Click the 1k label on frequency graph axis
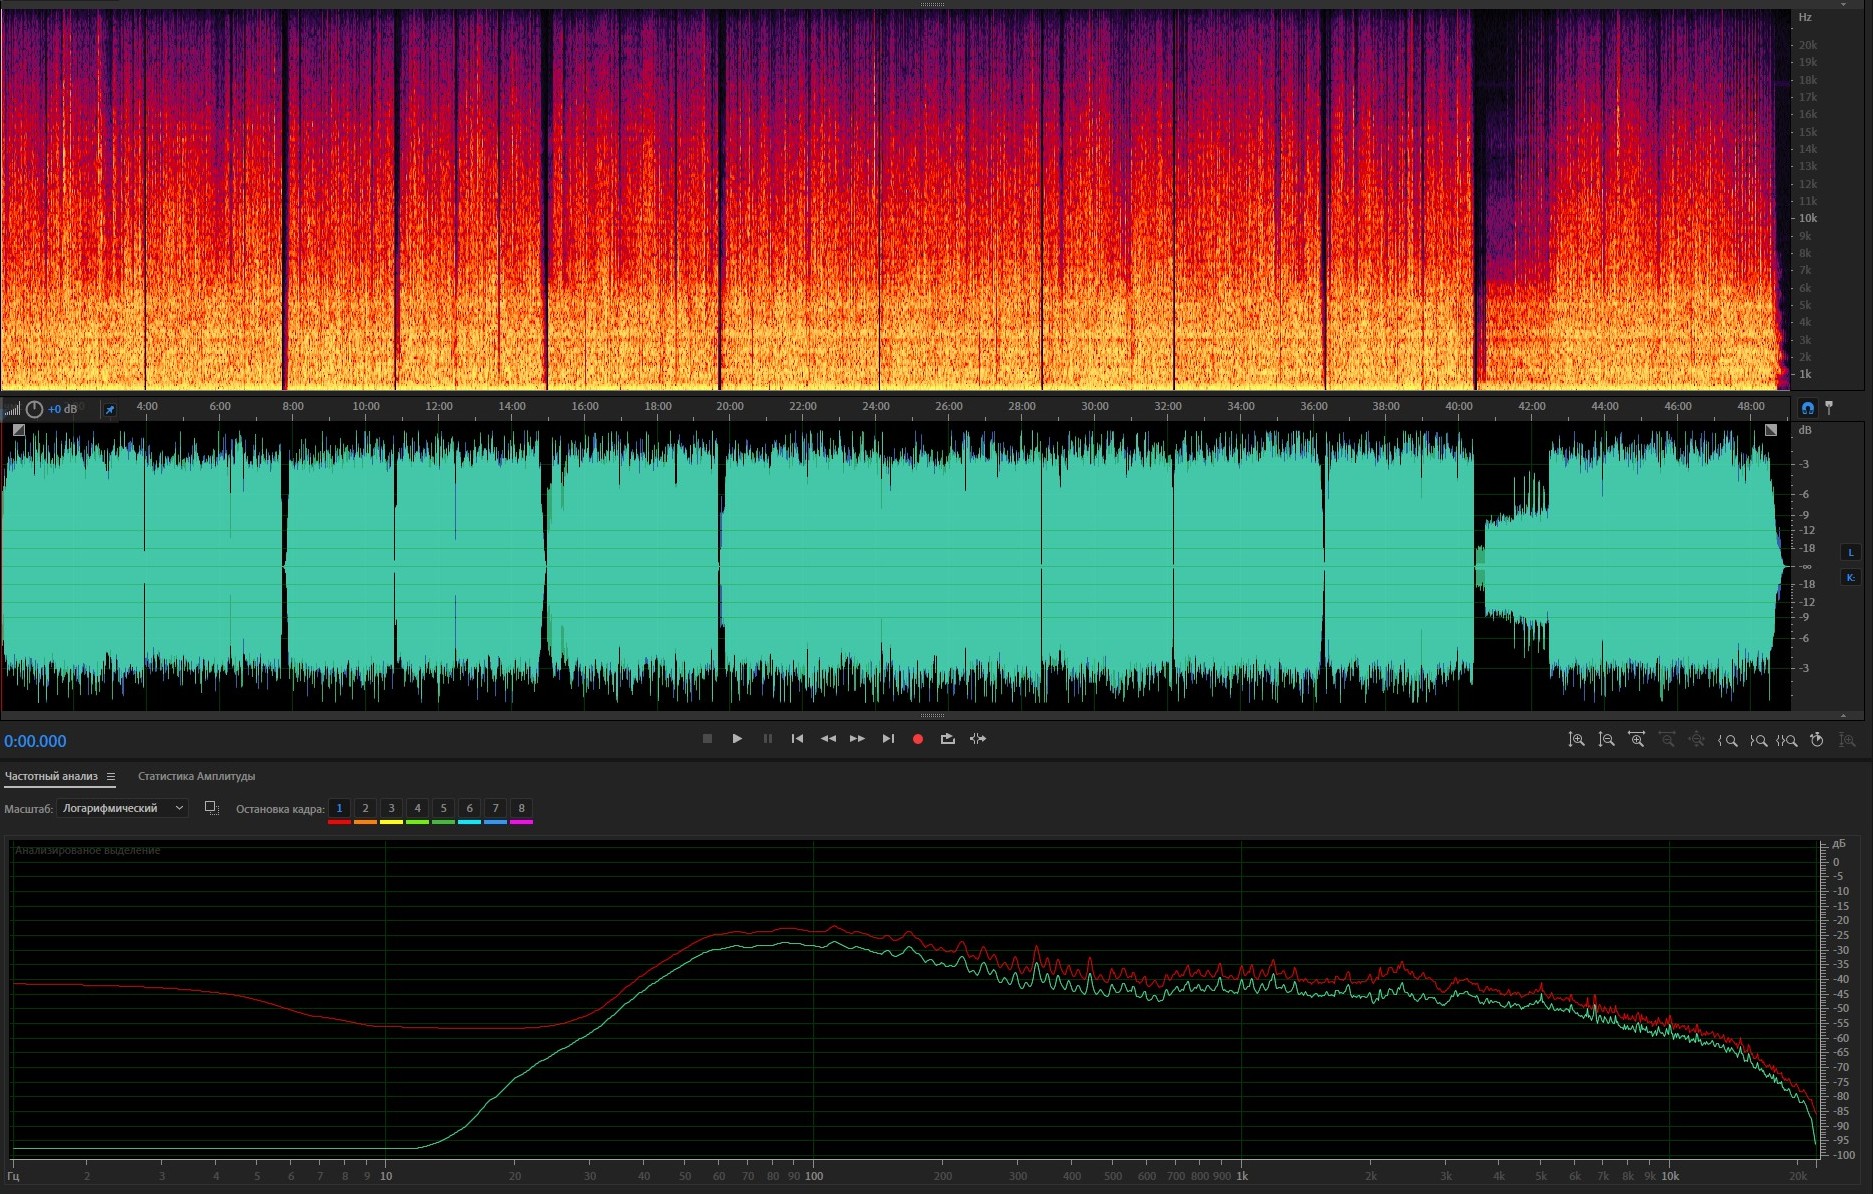Image resolution: width=1873 pixels, height=1194 pixels. click(1242, 1176)
